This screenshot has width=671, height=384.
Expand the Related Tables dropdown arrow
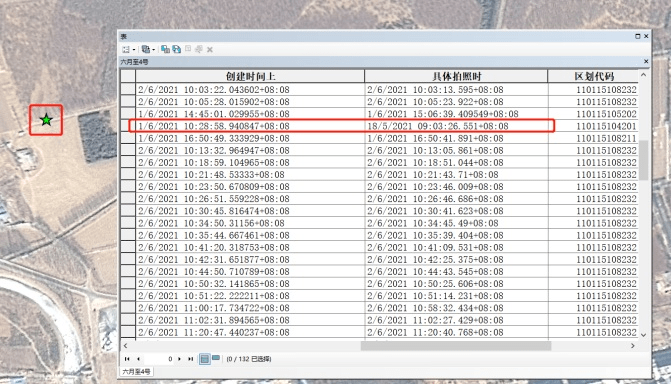(153, 50)
